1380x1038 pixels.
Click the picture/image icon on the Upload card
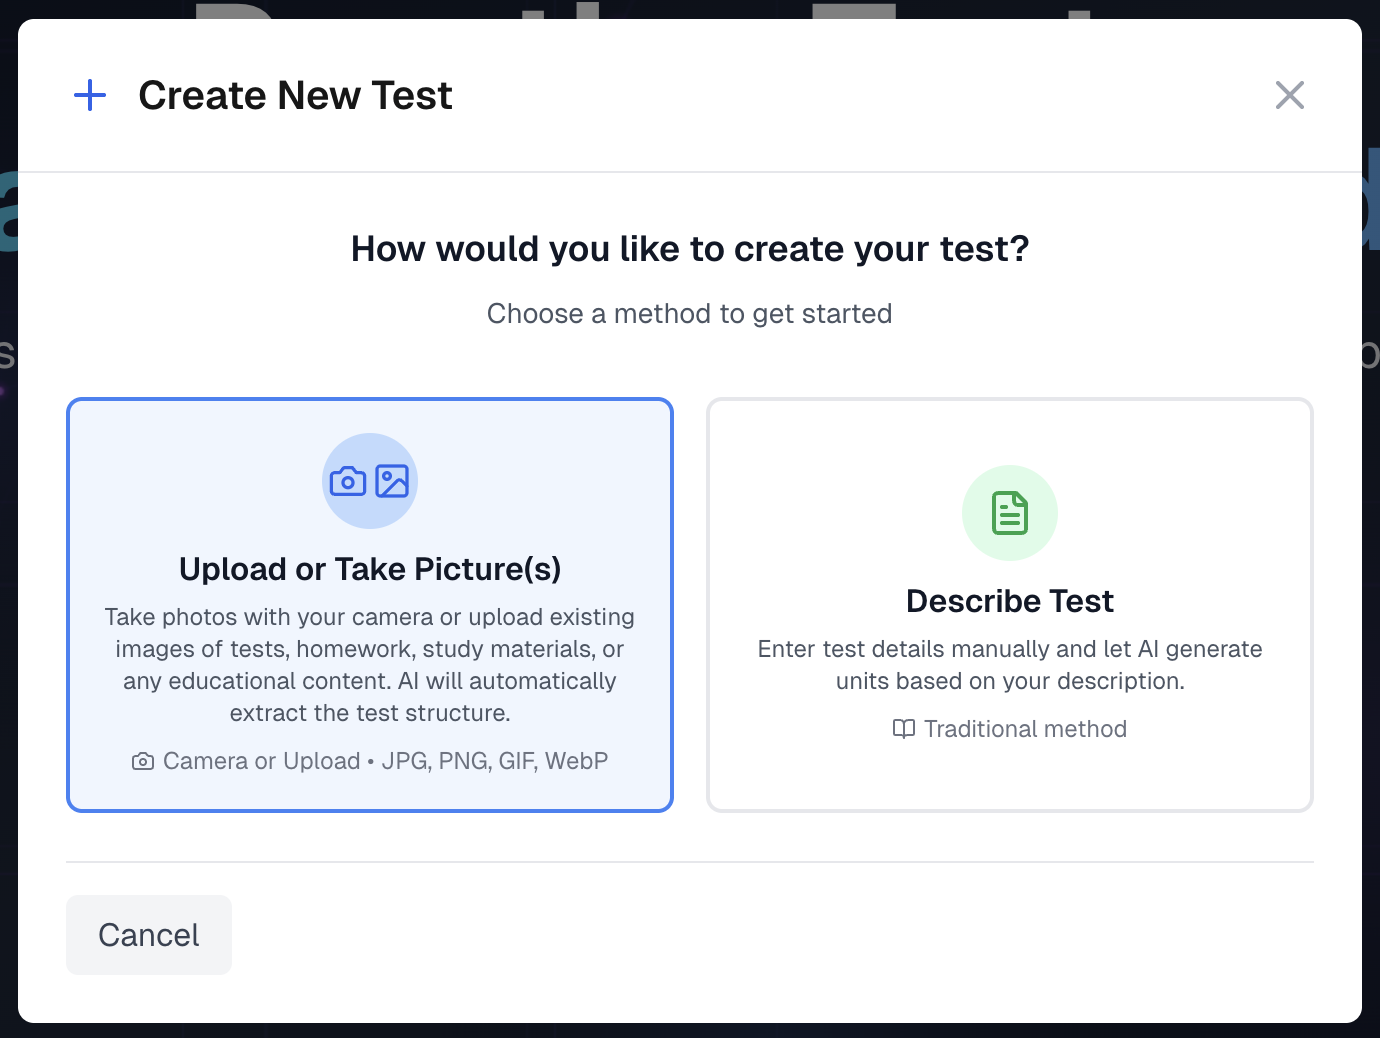[x=394, y=481]
